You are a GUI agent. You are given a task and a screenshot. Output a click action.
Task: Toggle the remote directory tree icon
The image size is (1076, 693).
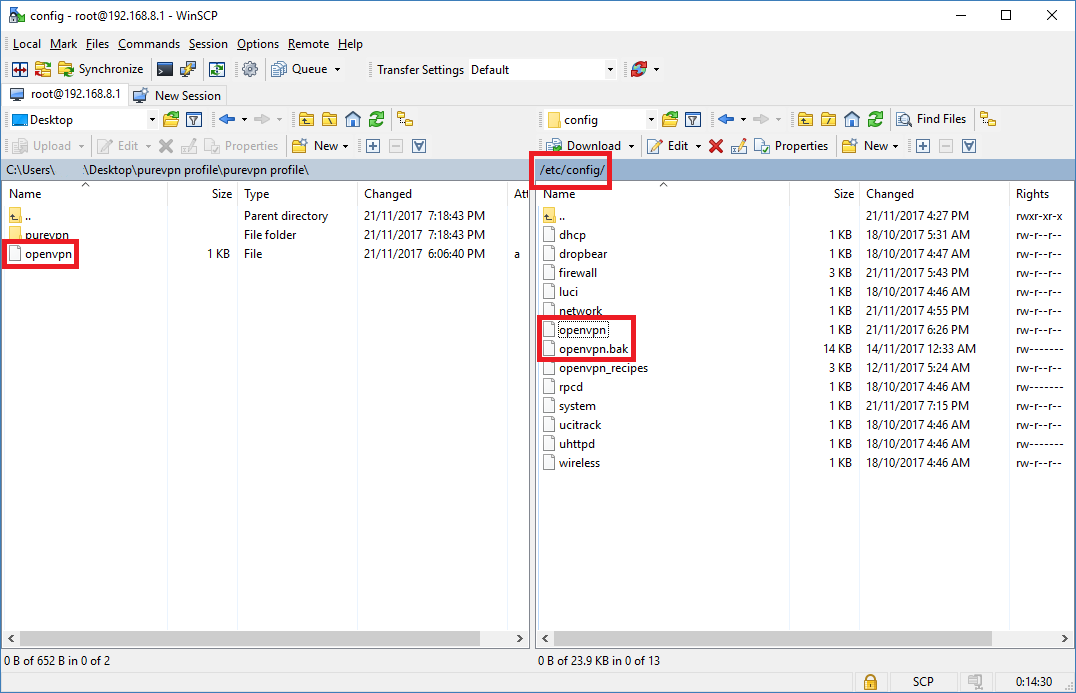[987, 120]
